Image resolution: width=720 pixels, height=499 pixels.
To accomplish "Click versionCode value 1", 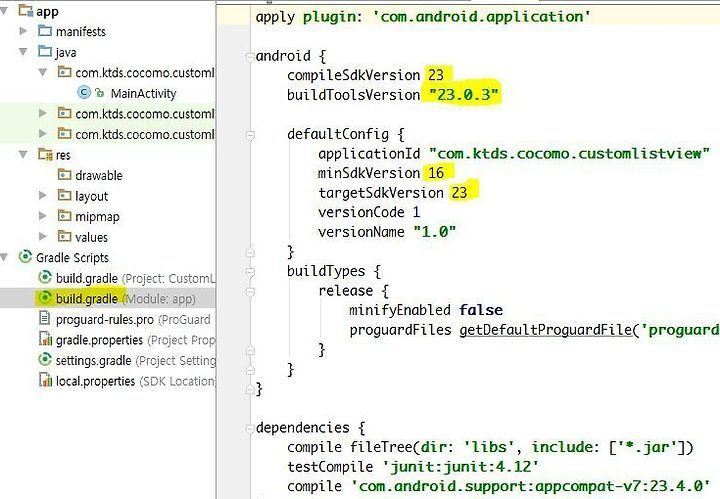I will [x=416, y=212].
